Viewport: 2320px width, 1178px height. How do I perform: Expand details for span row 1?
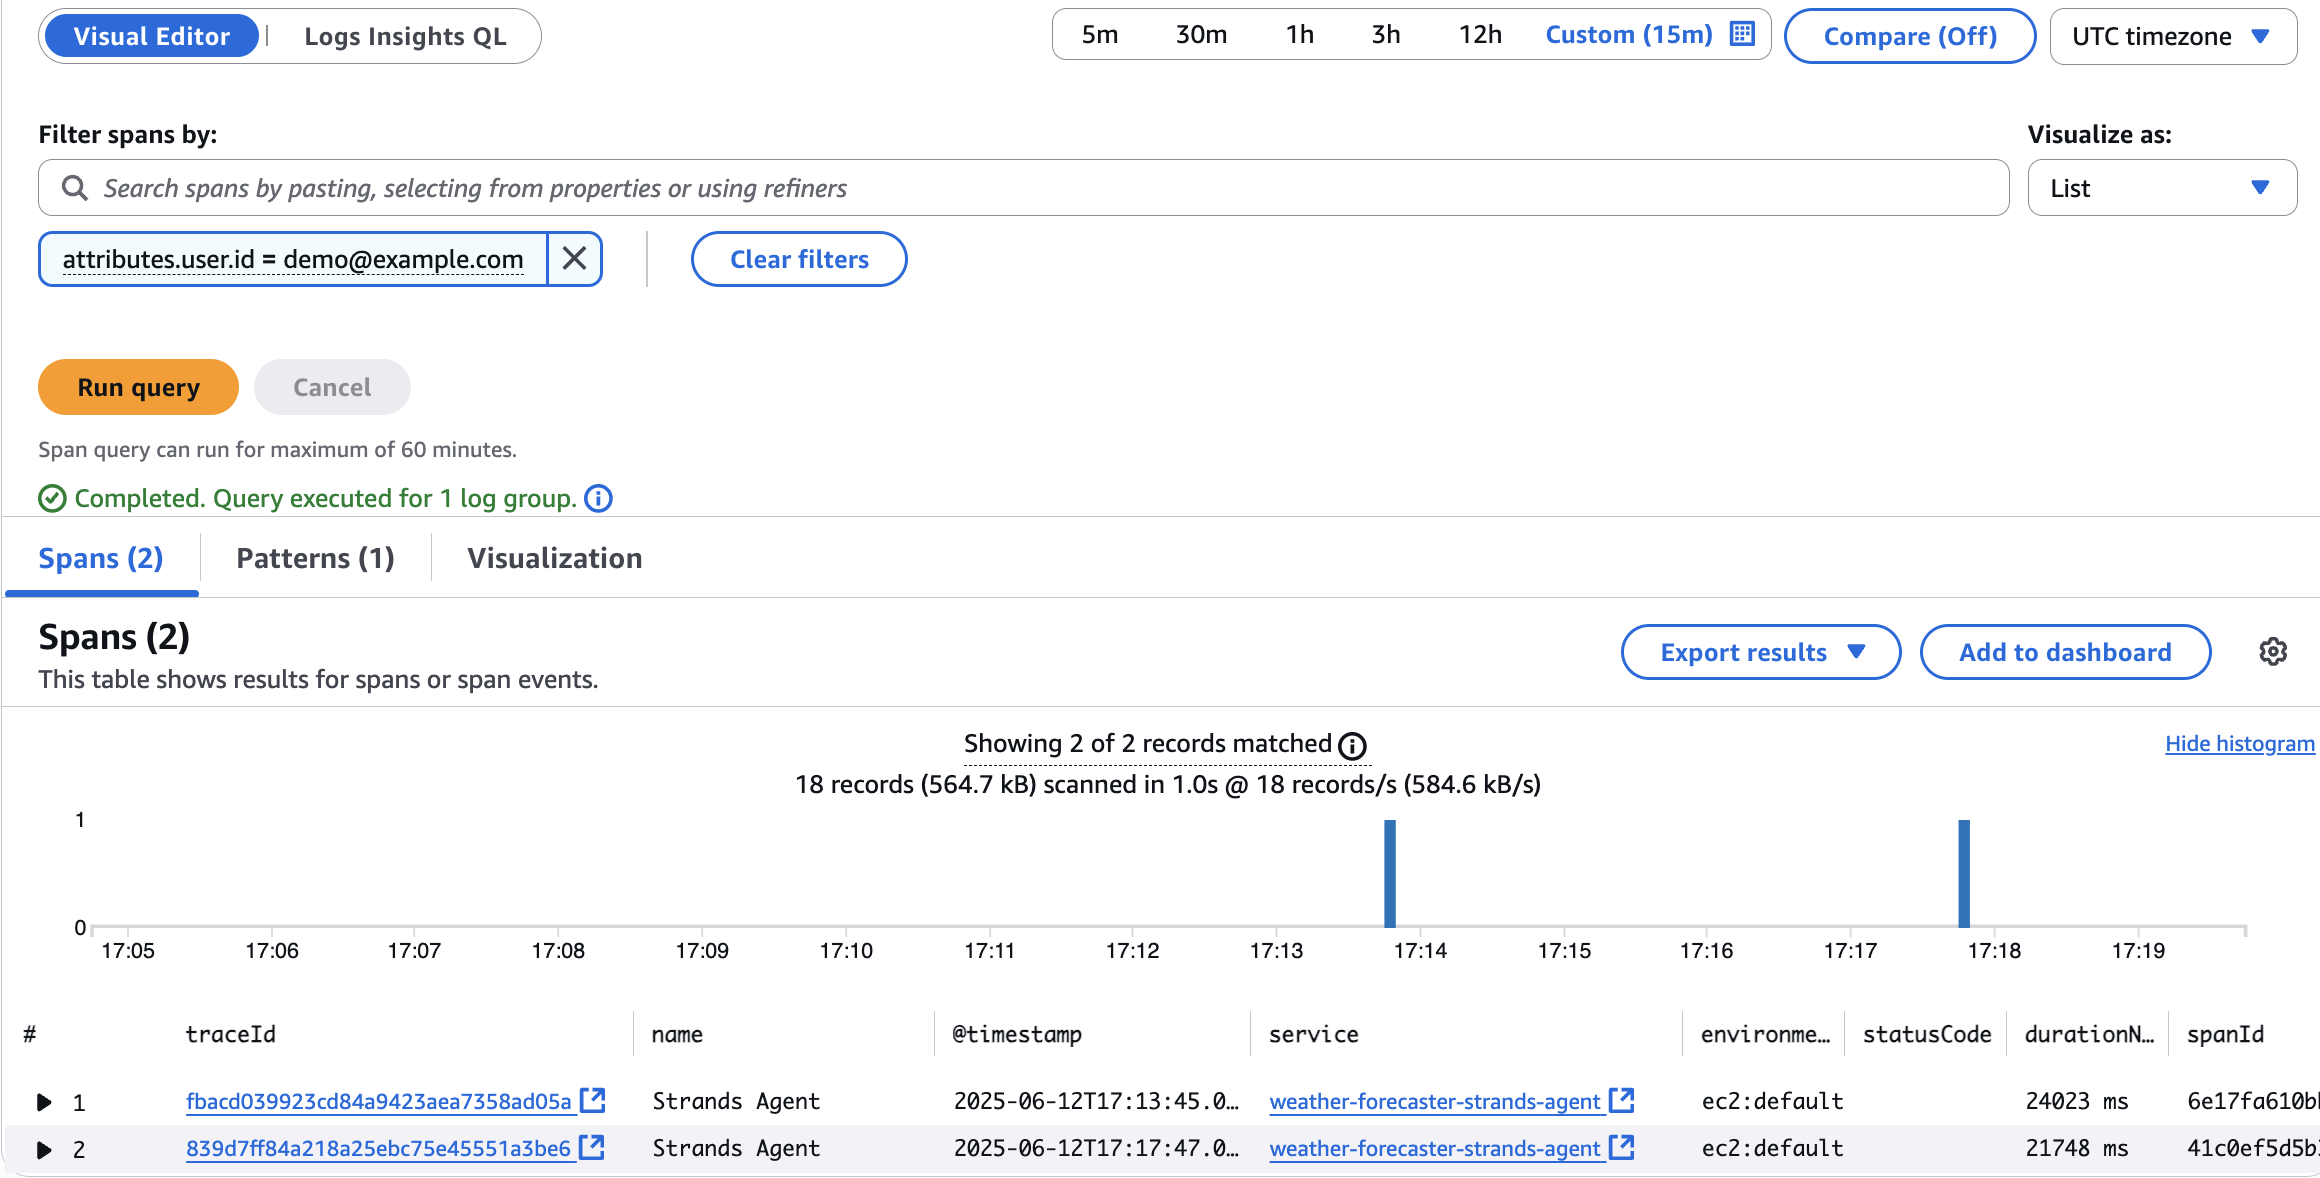coord(43,1101)
